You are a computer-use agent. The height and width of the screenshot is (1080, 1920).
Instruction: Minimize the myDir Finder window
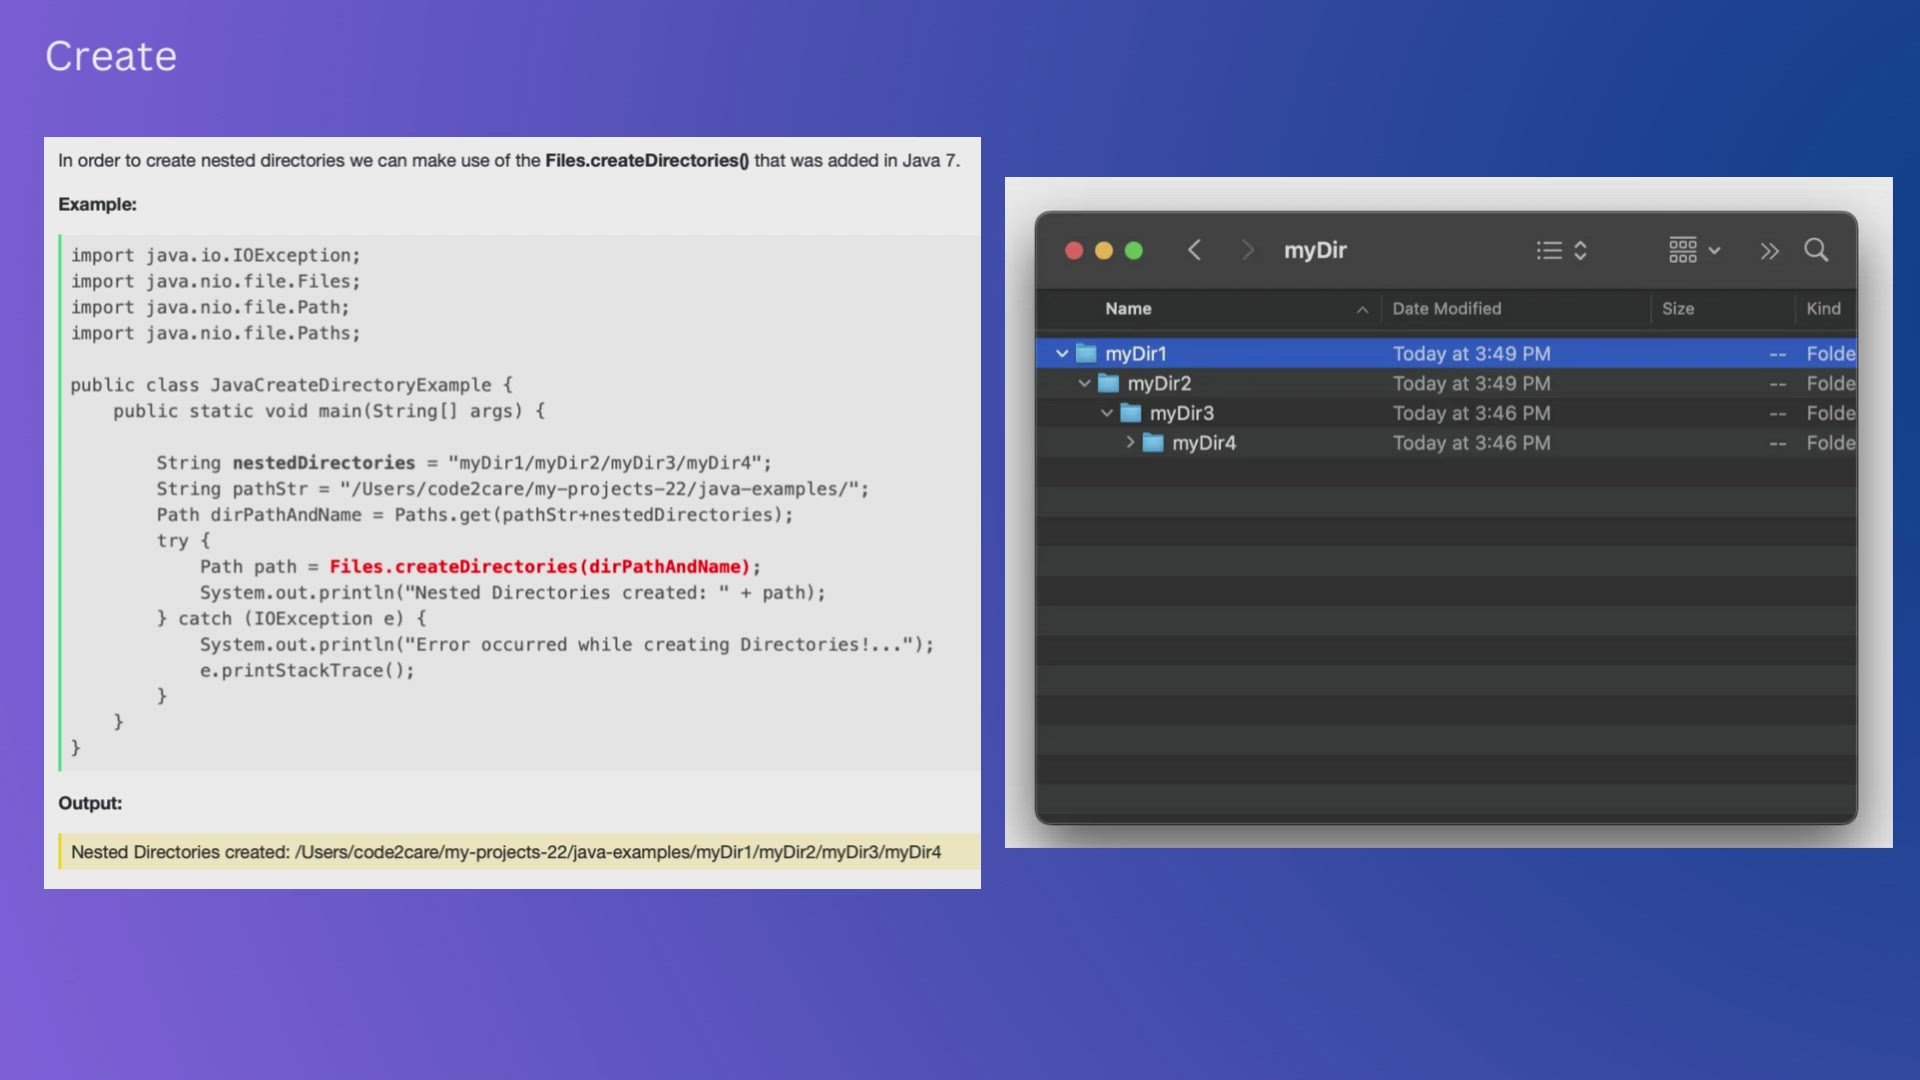(1104, 251)
